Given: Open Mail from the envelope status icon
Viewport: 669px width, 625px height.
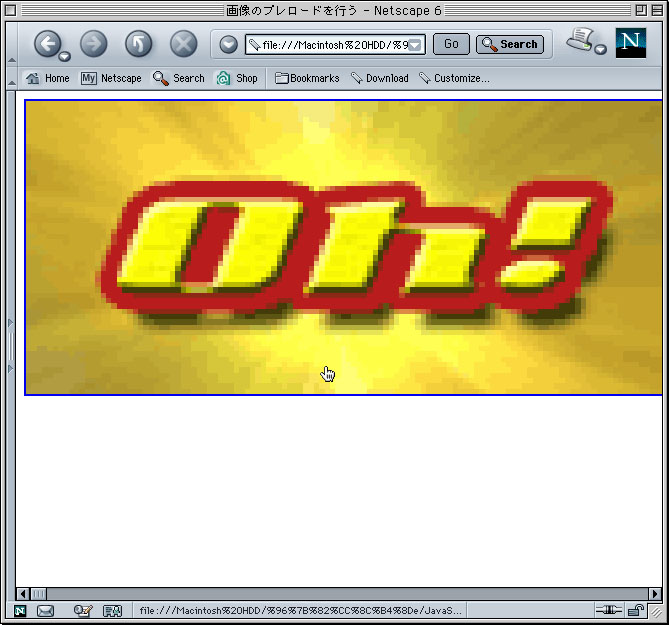Looking at the screenshot, I should click(x=46, y=611).
